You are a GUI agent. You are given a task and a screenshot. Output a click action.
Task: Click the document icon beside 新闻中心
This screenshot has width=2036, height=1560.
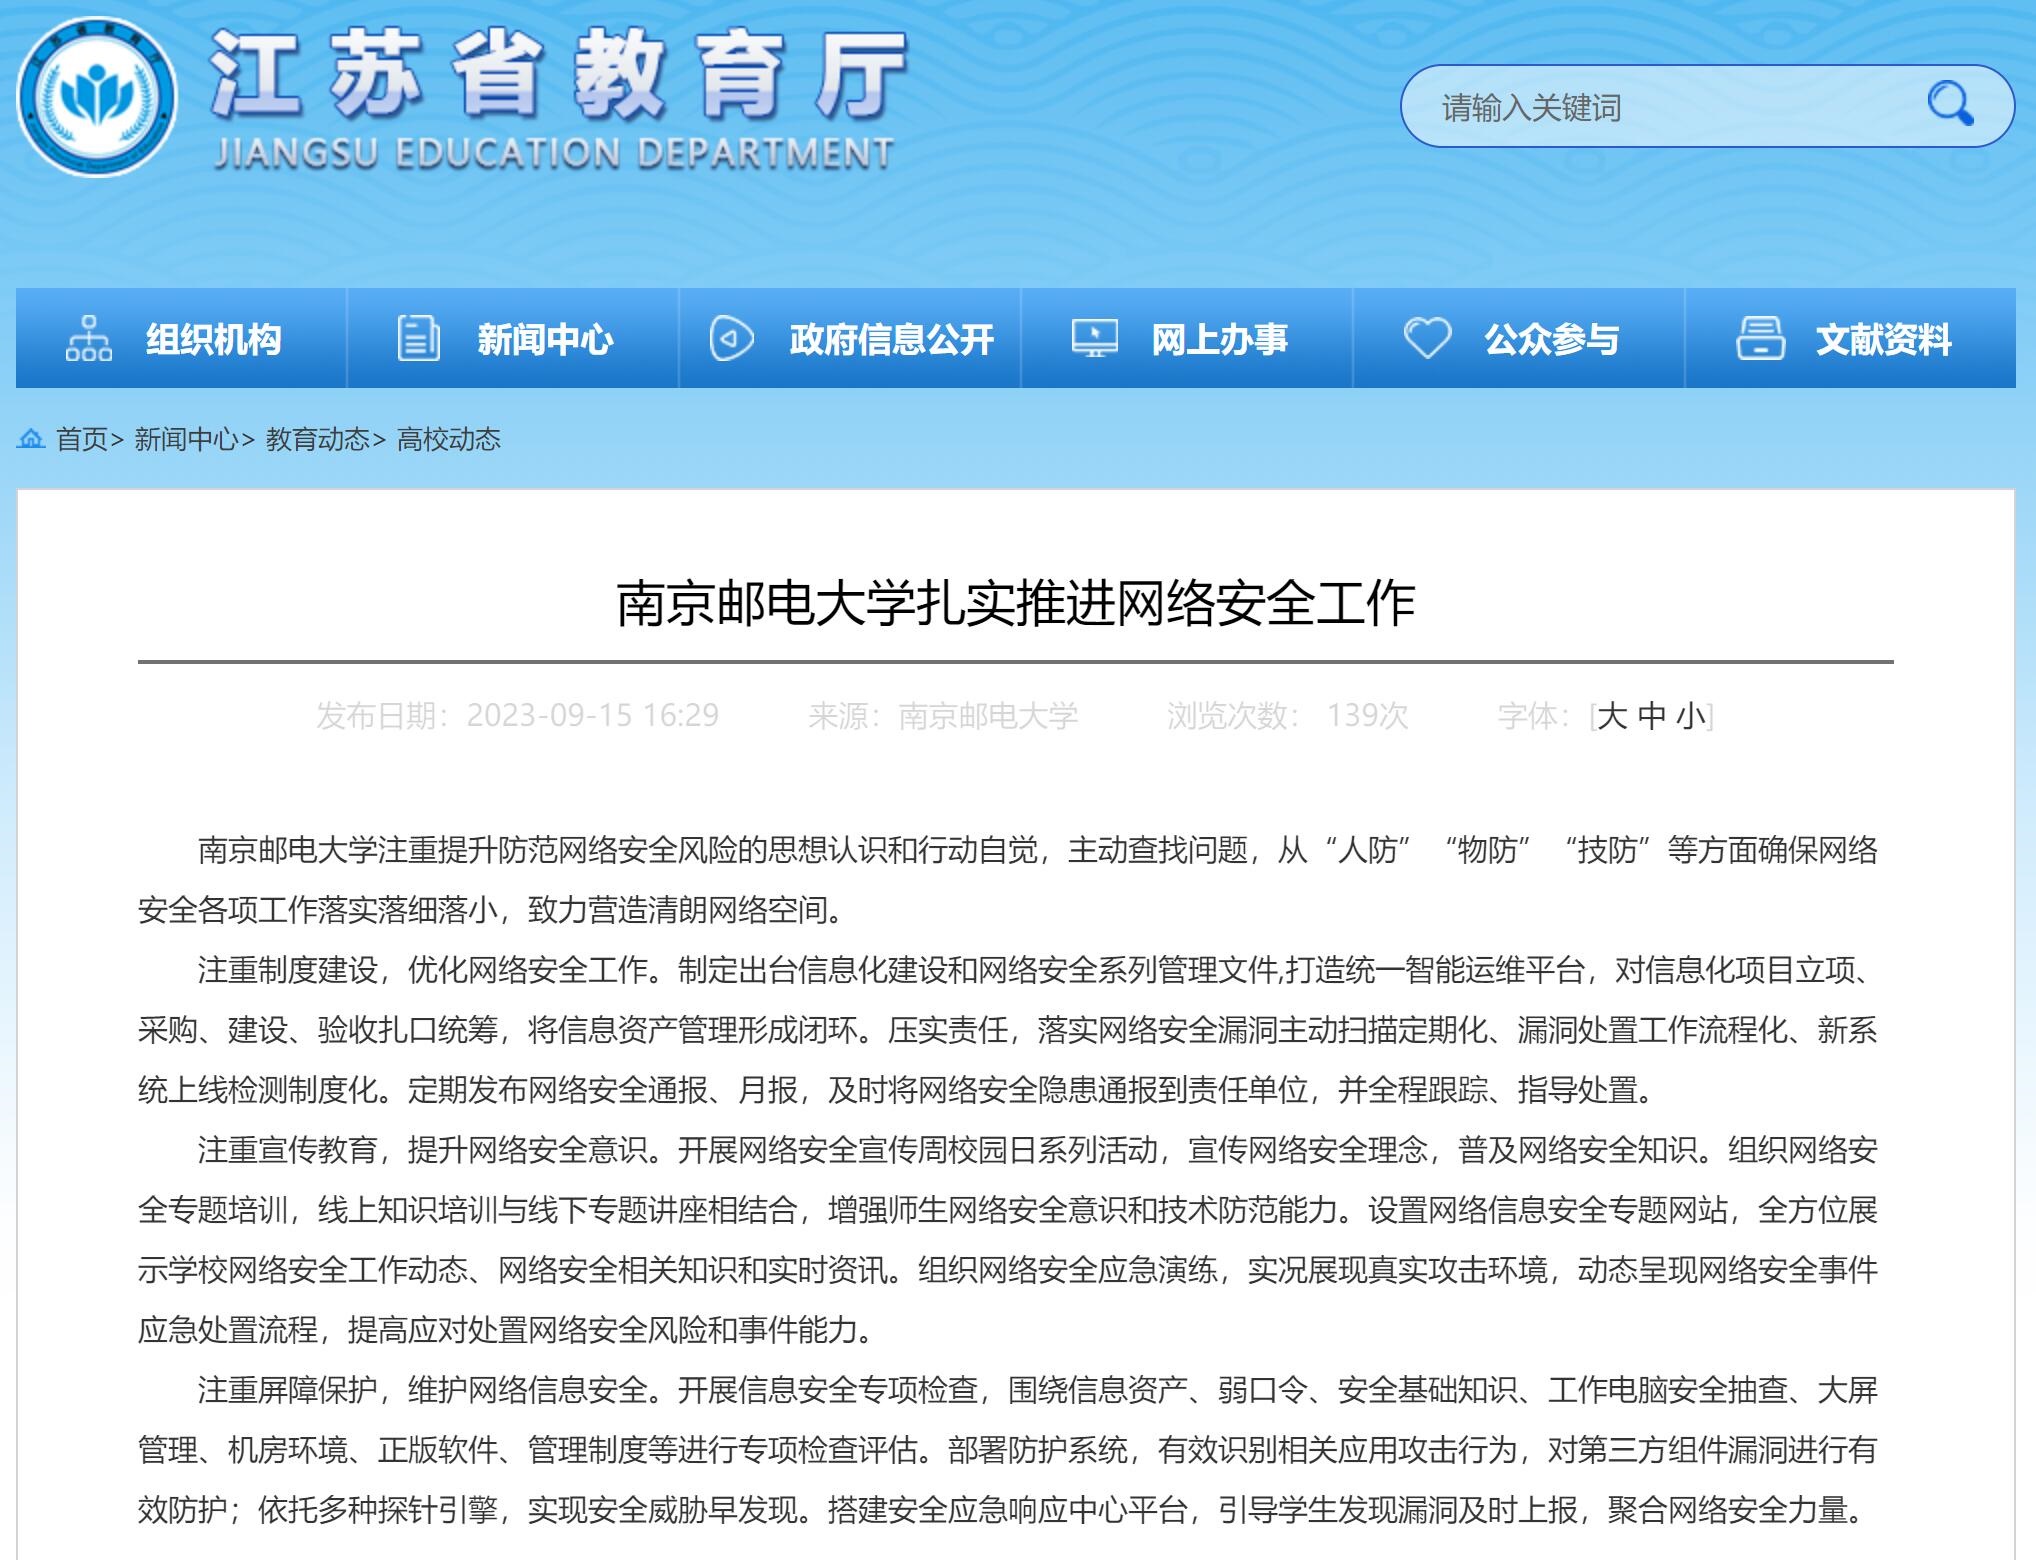point(418,338)
